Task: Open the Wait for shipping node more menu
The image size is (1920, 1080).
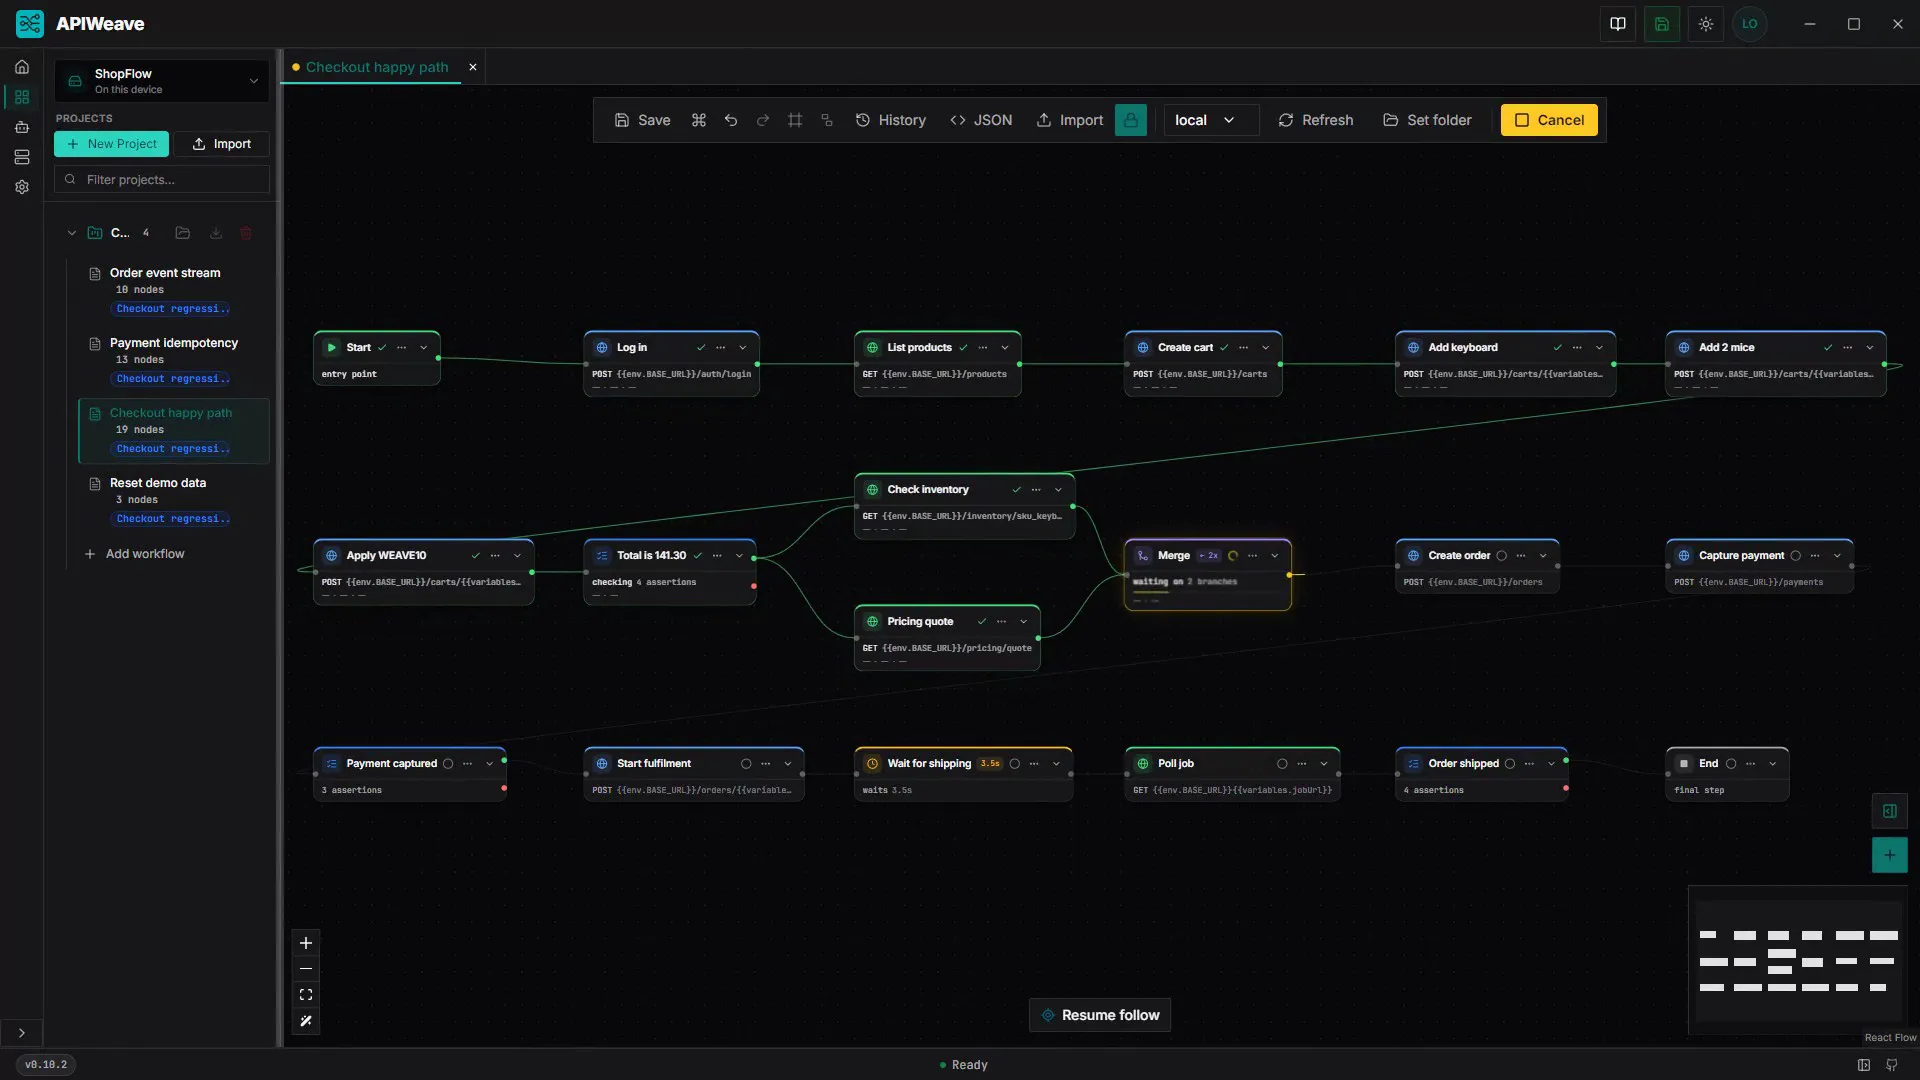Action: pyautogui.click(x=1035, y=764)
